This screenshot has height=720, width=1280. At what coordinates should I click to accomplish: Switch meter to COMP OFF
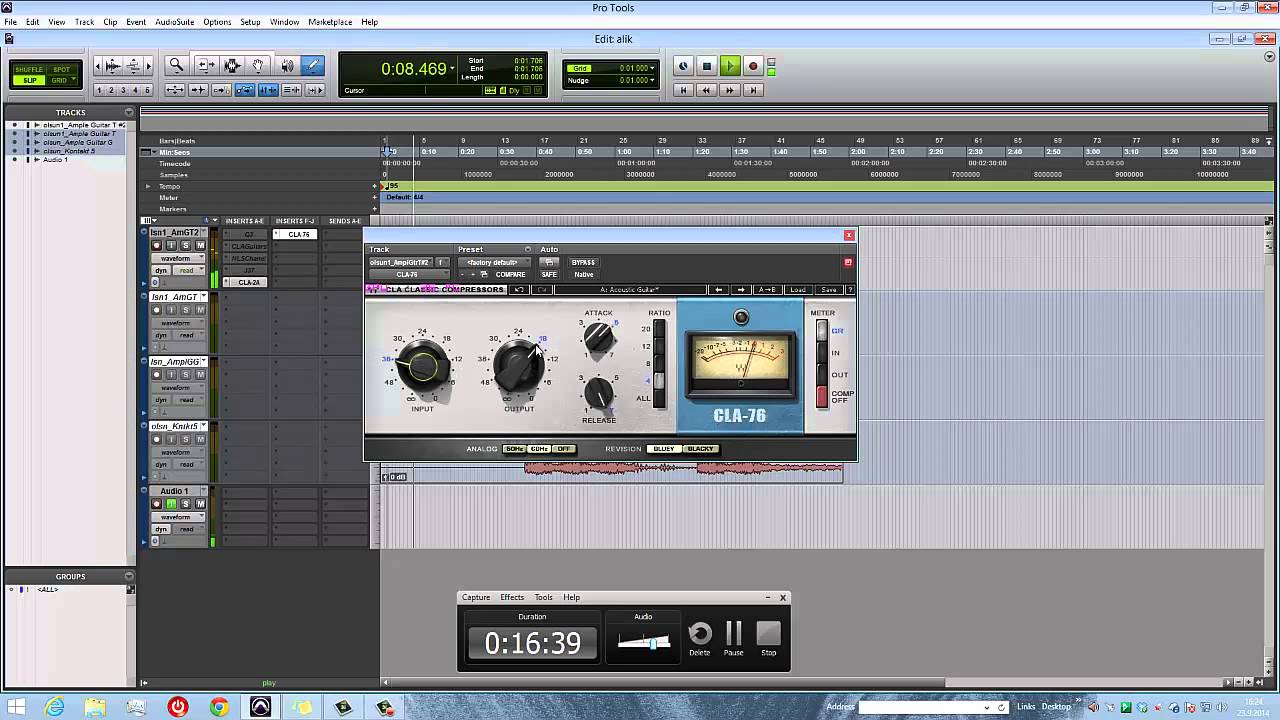[x=822, y=397]
